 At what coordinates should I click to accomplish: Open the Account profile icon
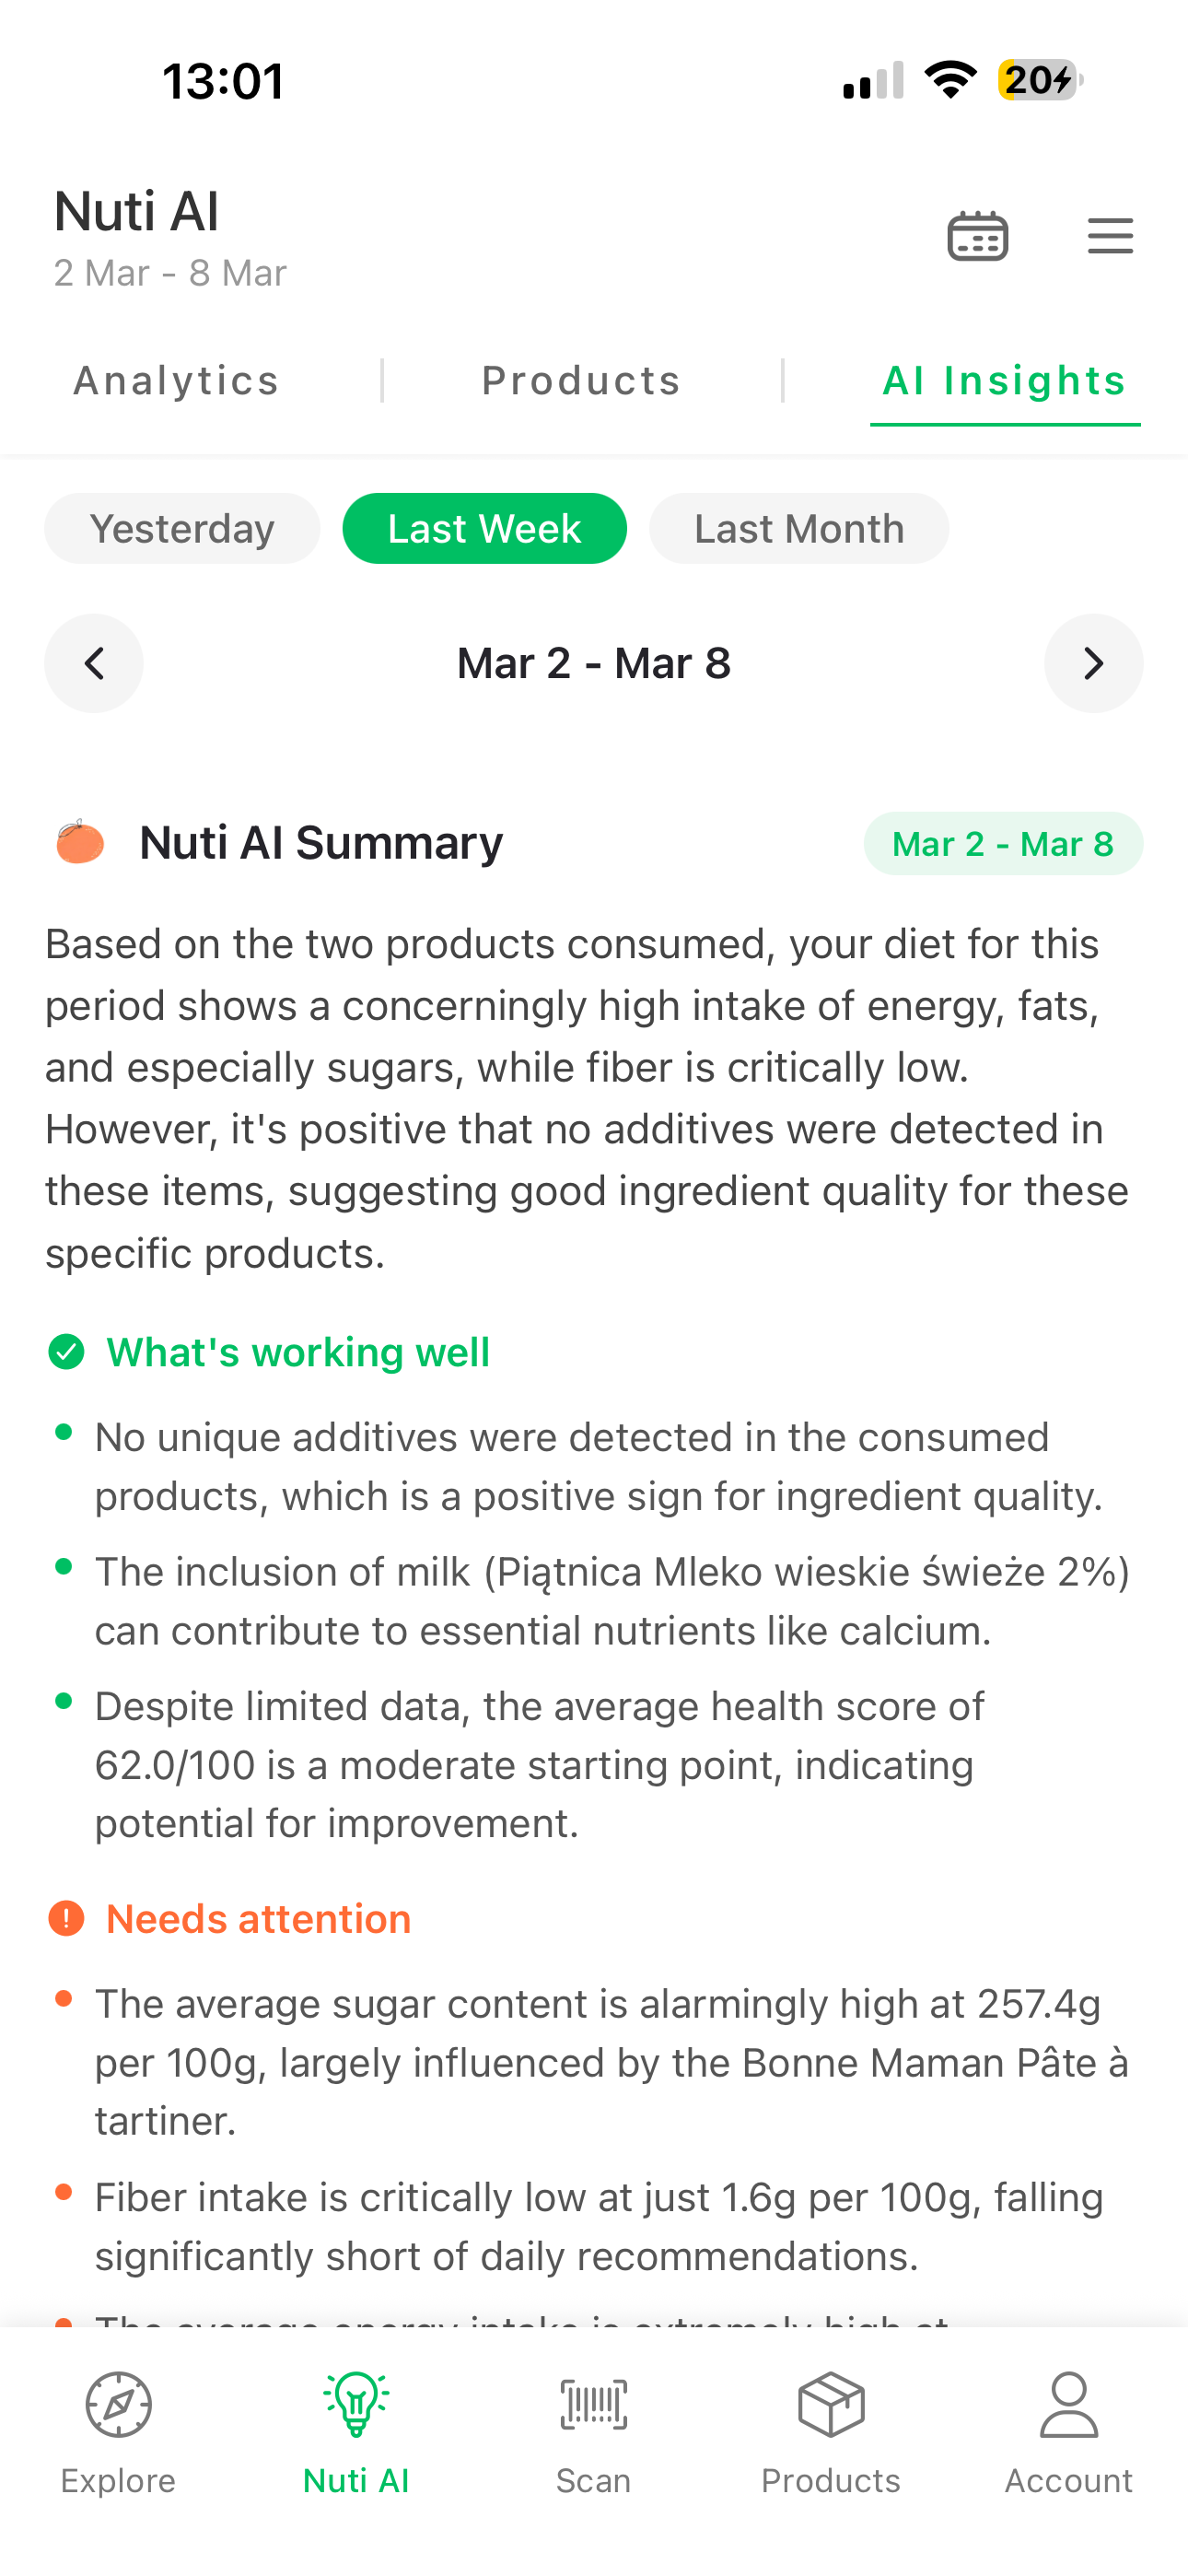pos(1068,2404)
